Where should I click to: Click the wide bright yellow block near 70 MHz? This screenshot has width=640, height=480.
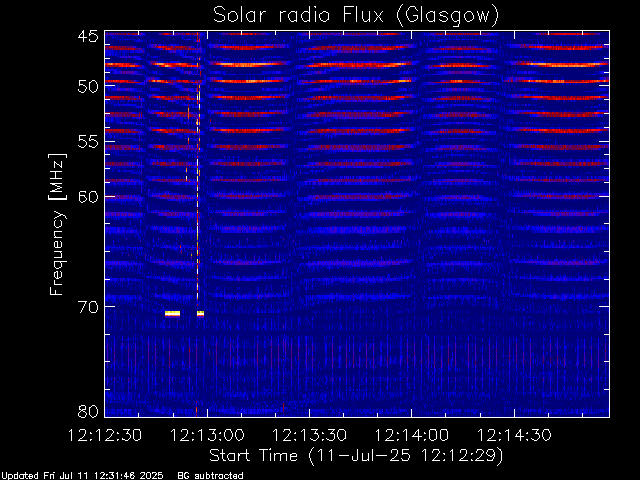(x=172, y=313)
